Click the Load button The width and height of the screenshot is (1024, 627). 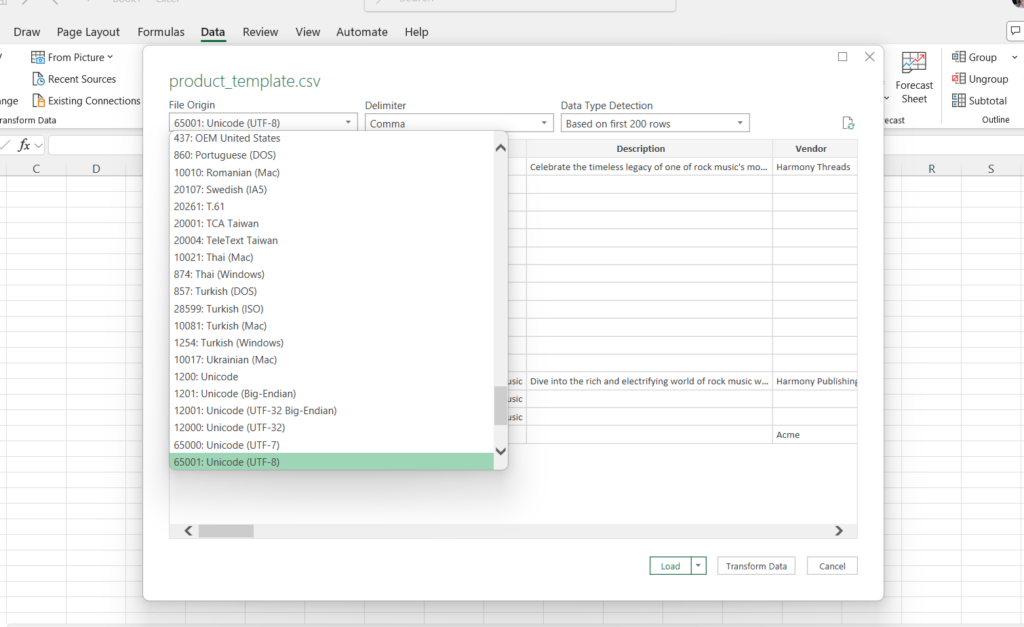(670, 566)
